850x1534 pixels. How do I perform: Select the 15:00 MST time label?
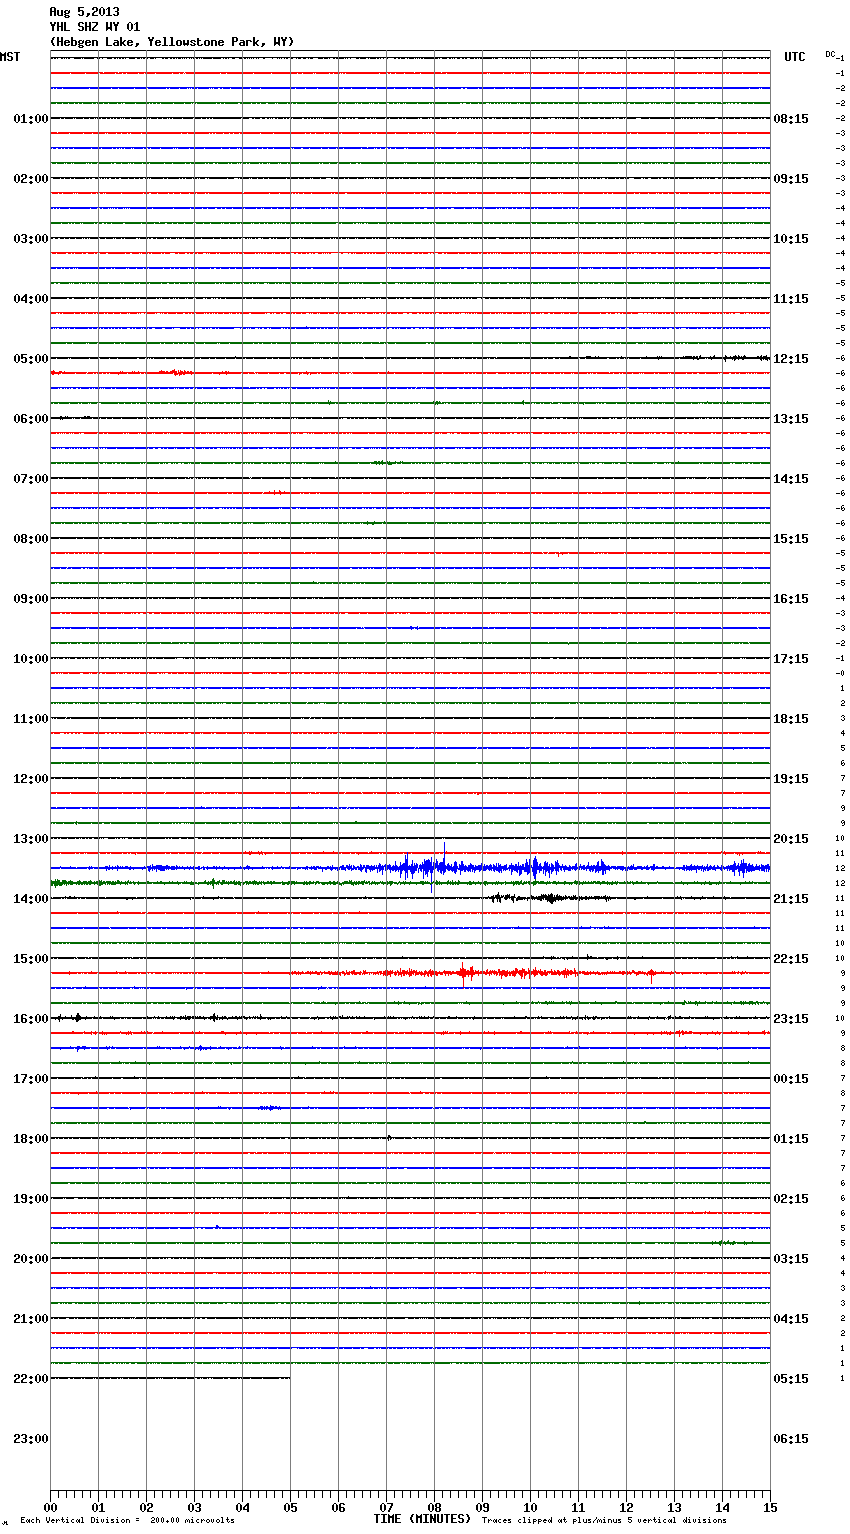click(31, 959)
